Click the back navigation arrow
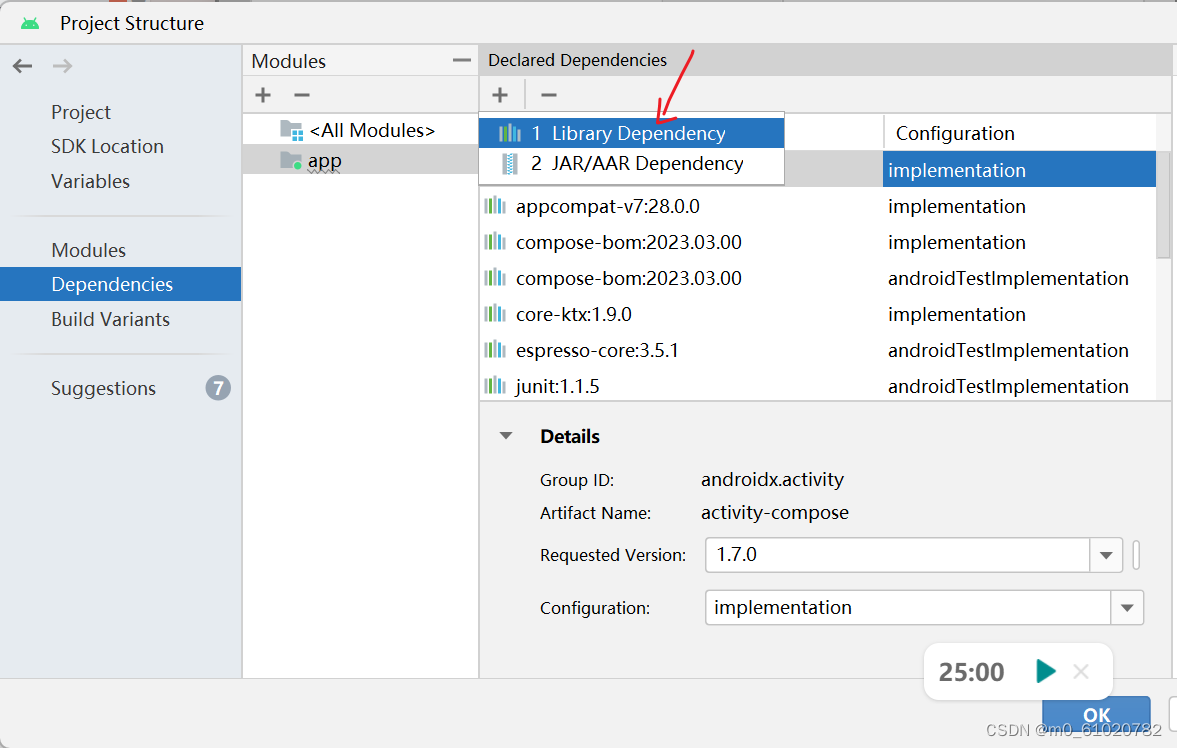Viewport: 1177px width, 748px height. click(x=22, y=65)
